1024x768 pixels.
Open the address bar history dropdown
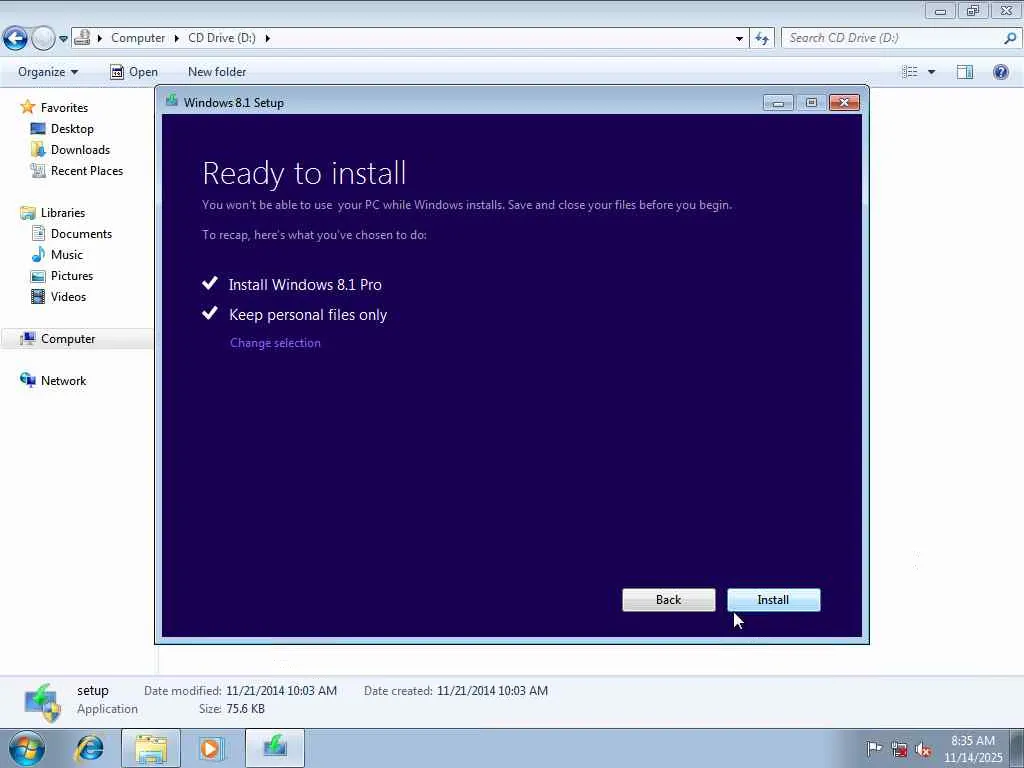click(x=739, y=39)
